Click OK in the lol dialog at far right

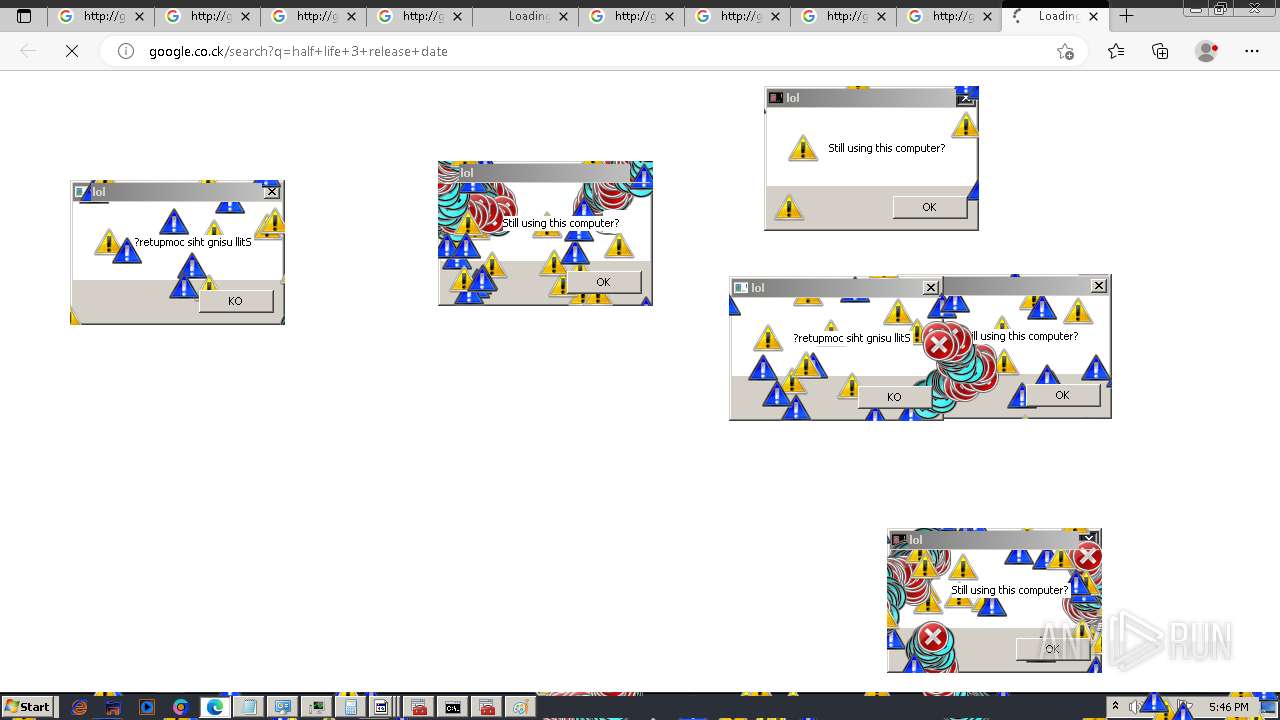1062,395
